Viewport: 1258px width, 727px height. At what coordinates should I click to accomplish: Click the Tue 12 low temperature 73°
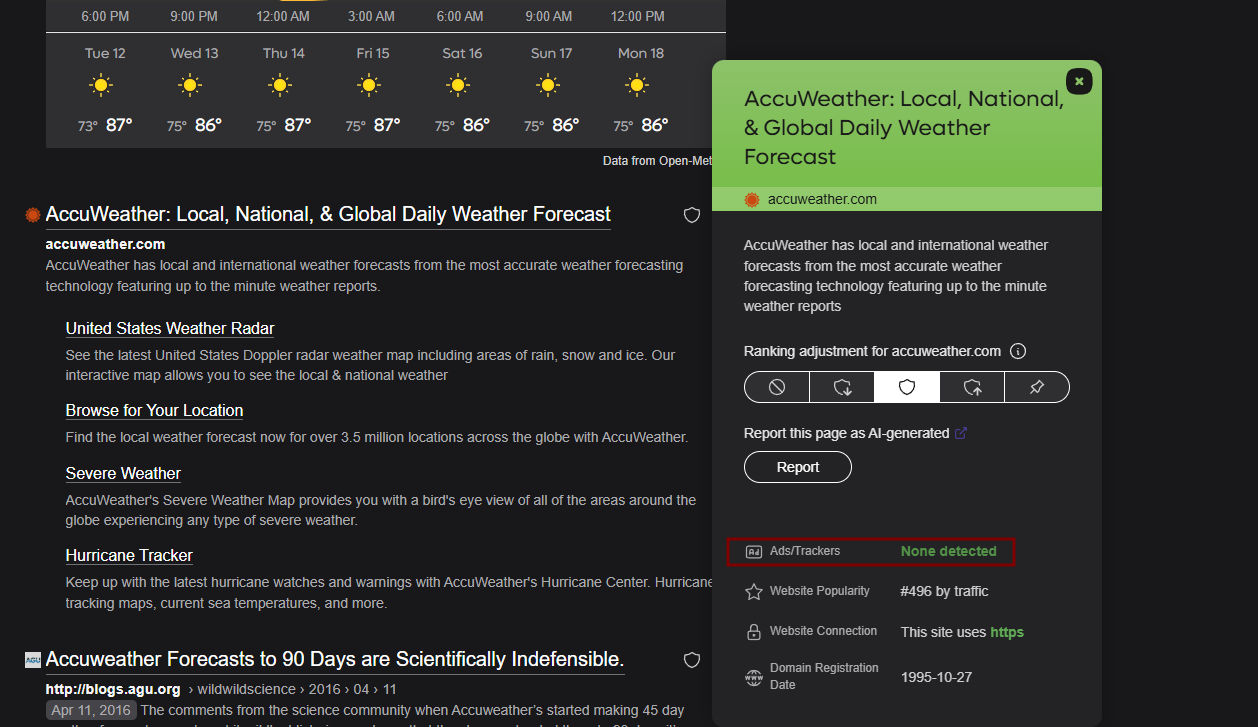(x=88, y=127)
